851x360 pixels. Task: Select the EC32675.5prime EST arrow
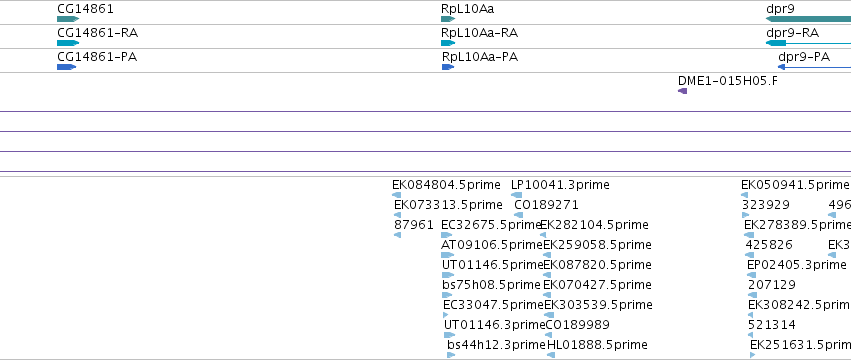447,235
